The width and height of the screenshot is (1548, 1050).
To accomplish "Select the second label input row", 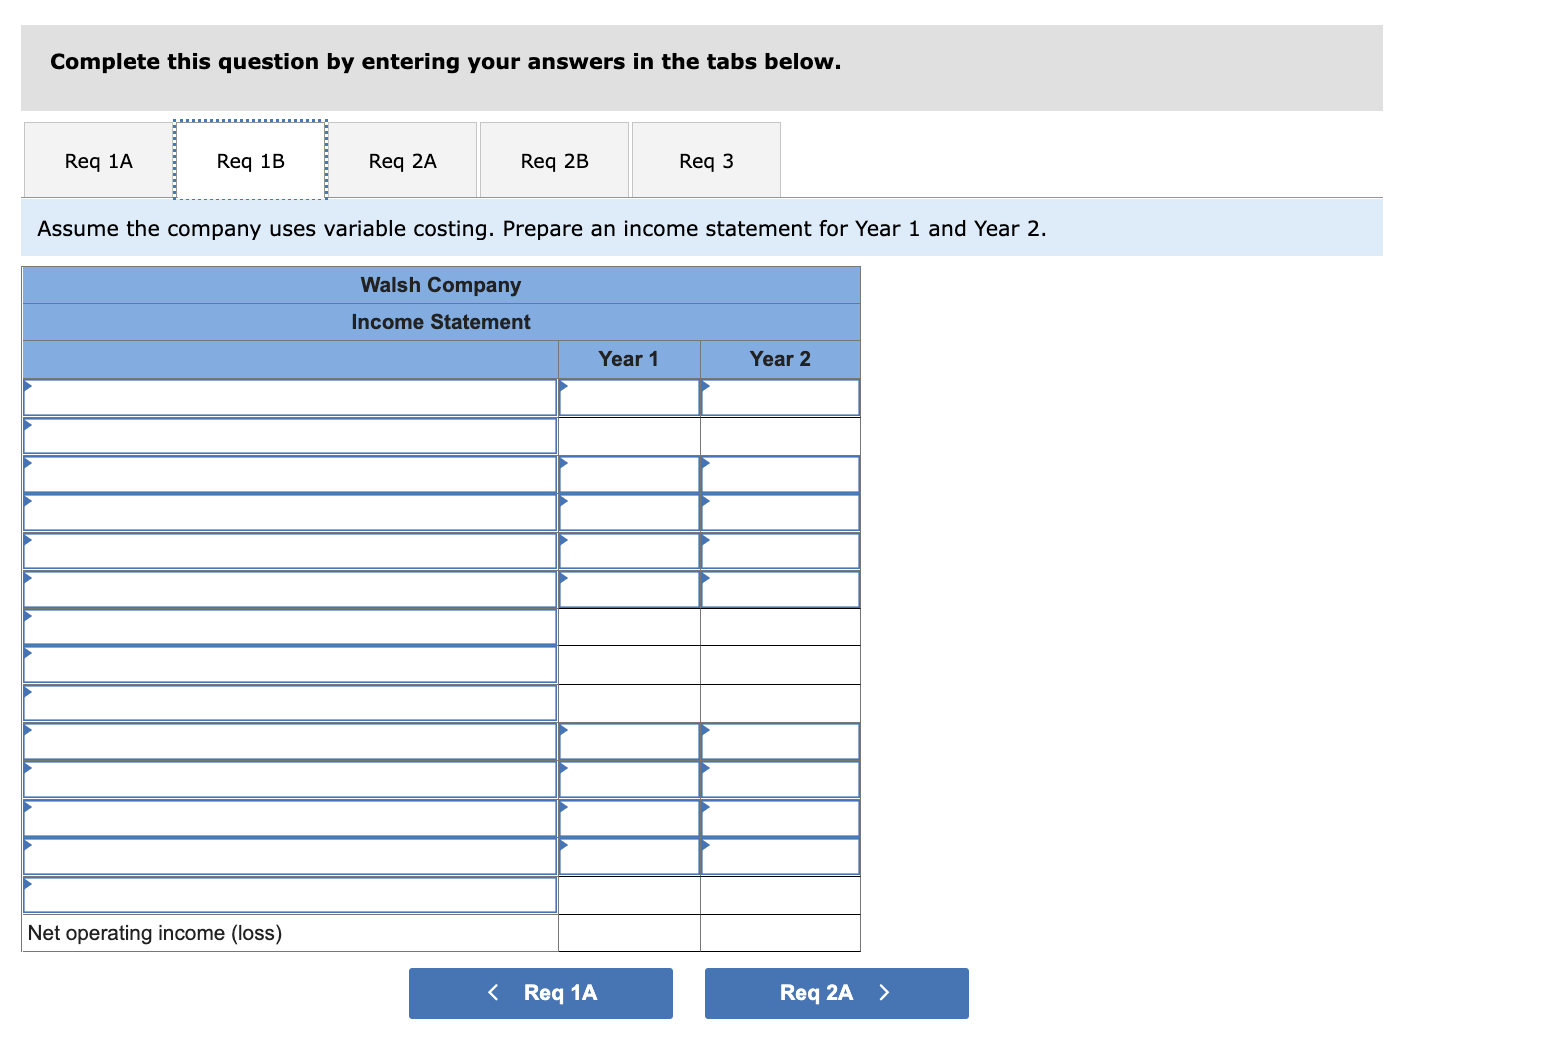I will (290, 435).
